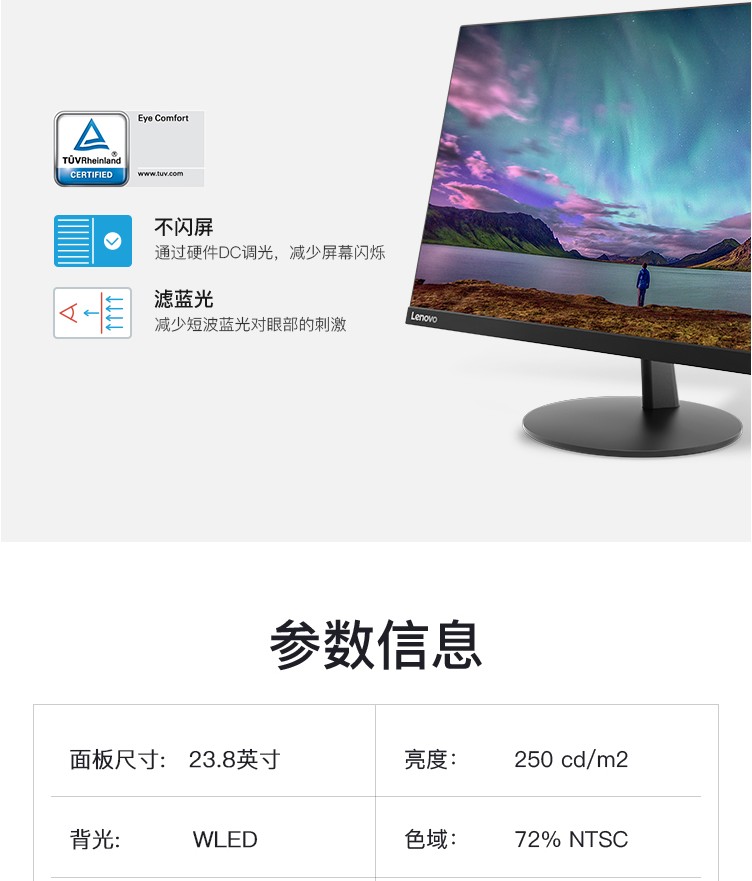The height and width of the screenshot is (881, 752).
Task: Click the 减少短波蓝光对眼部的刺激 description
Action: coord(250,325)
